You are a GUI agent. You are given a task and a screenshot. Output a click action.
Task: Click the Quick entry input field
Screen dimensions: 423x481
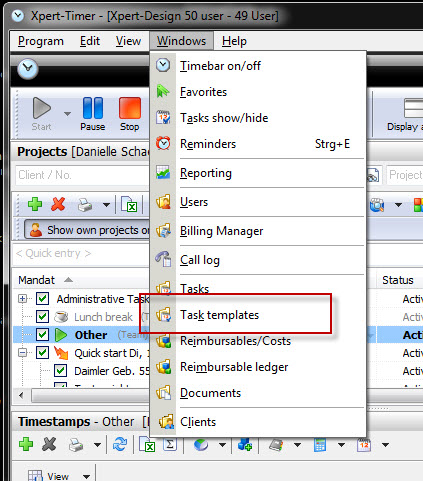[x=82, y=253]
